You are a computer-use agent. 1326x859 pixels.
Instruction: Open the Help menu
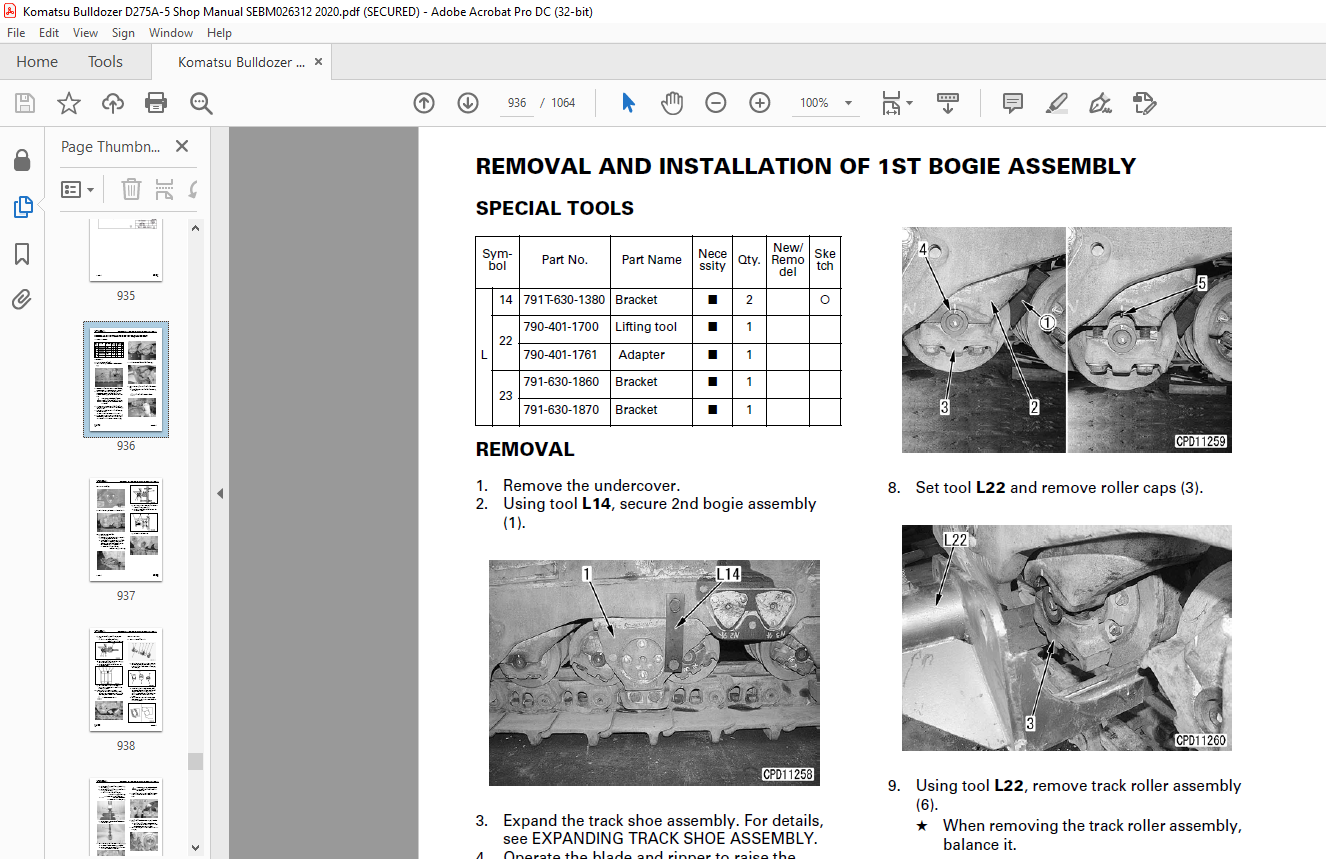coord(219,33)
